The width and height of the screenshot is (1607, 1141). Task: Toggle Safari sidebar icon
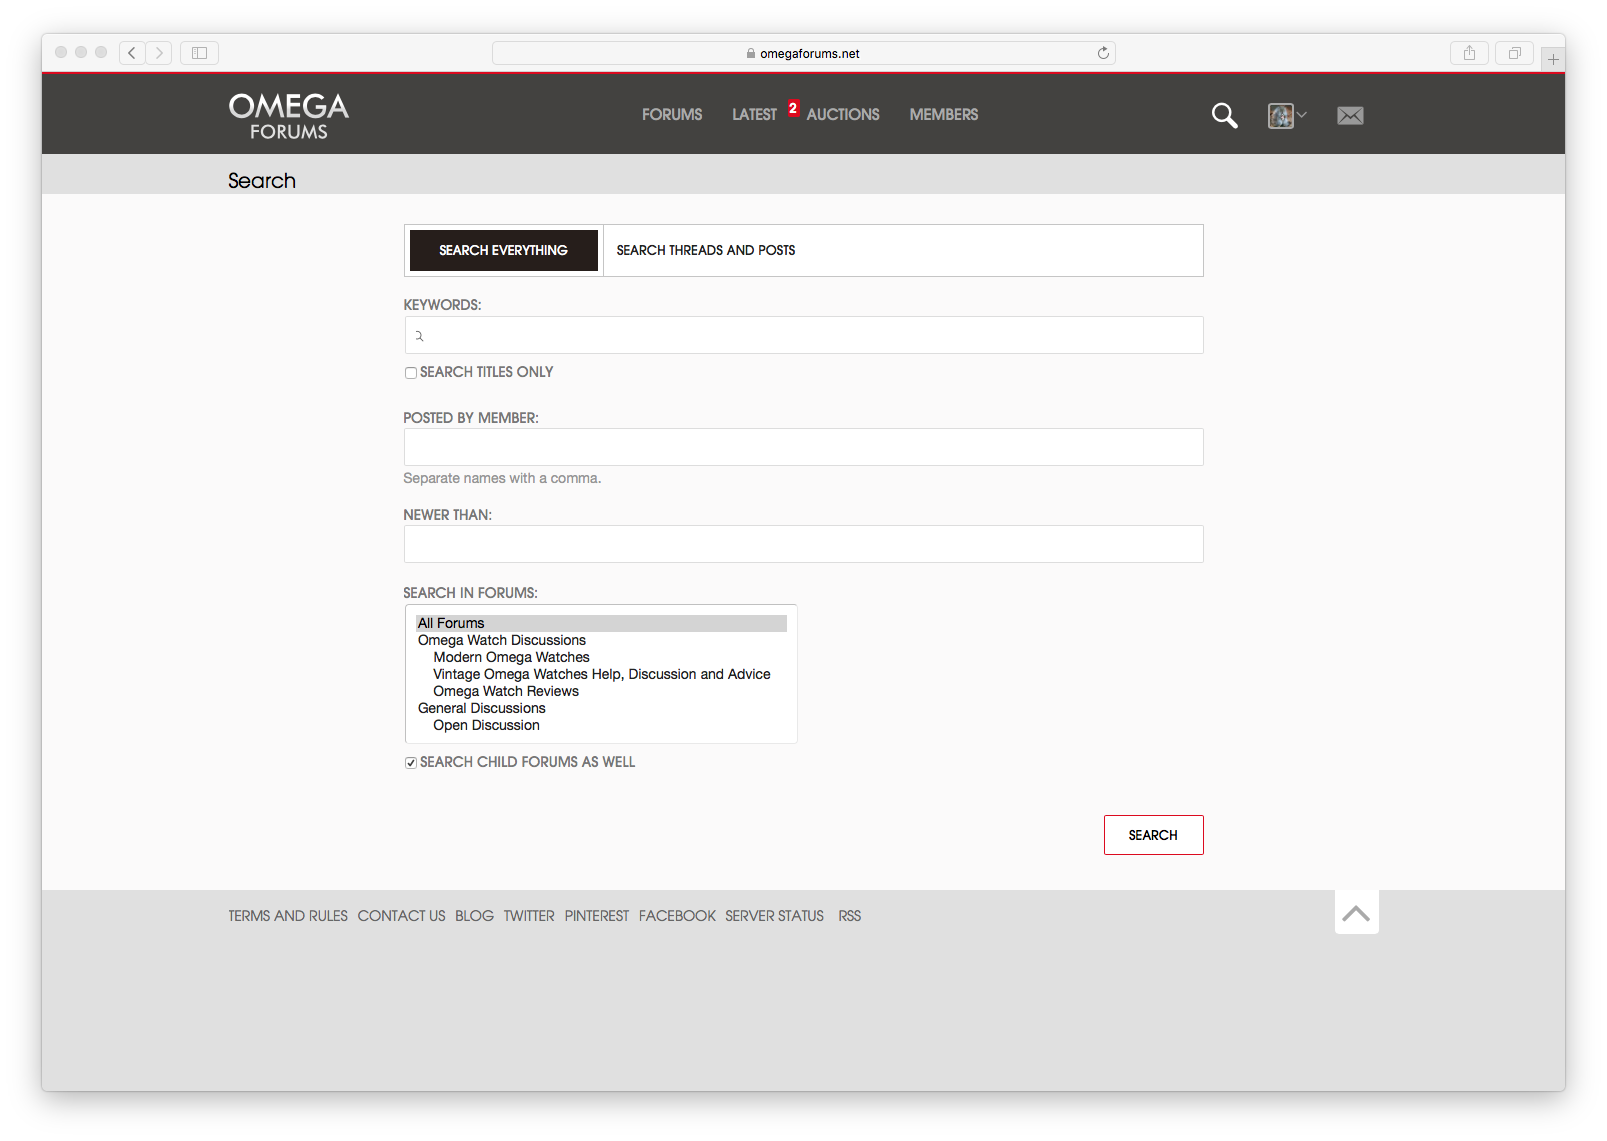pos(199,53)
